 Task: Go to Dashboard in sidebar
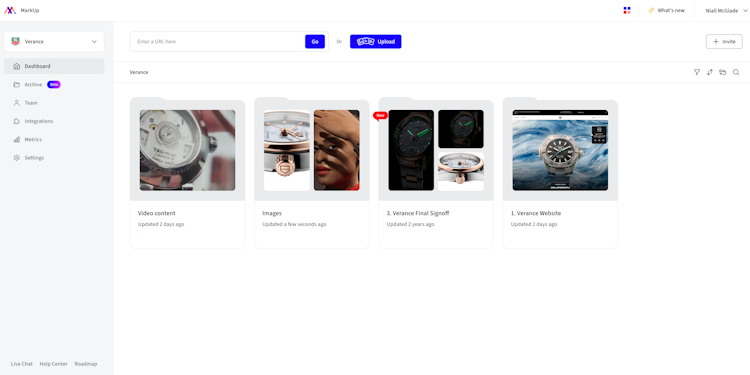tap(54, 66)
